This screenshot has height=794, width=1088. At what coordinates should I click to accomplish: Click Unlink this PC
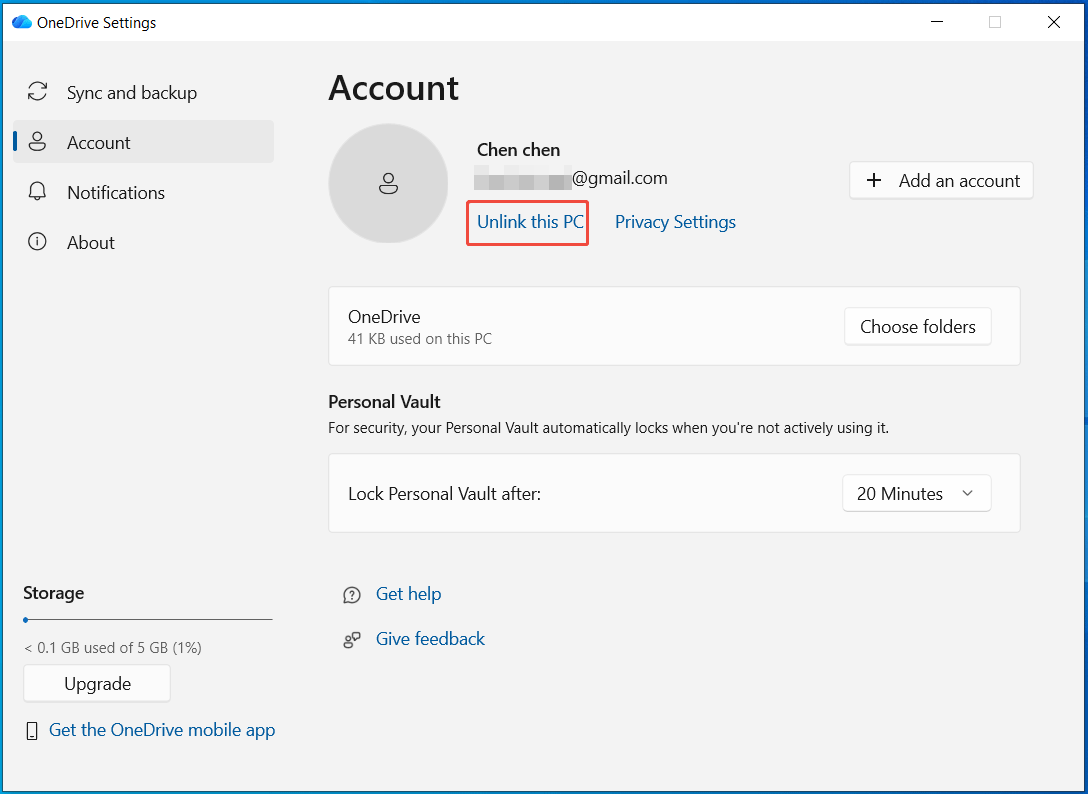point(527,222)
